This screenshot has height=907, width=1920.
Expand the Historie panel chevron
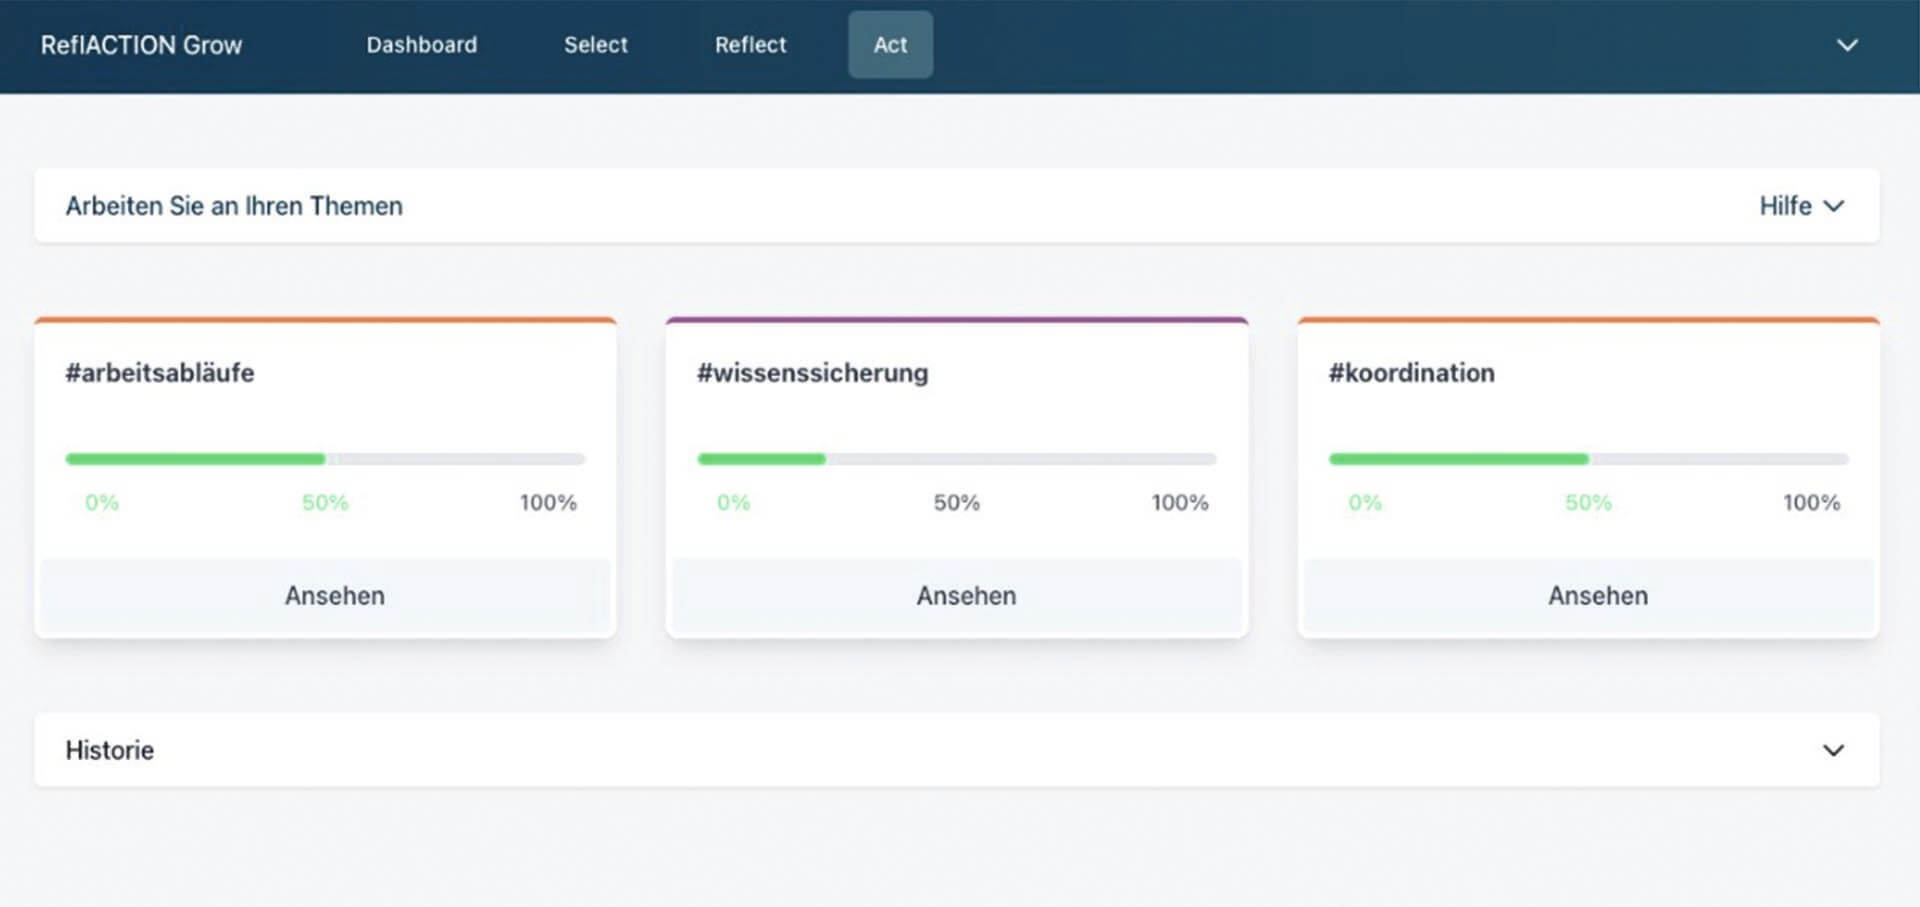click(x=1832, y=750)
